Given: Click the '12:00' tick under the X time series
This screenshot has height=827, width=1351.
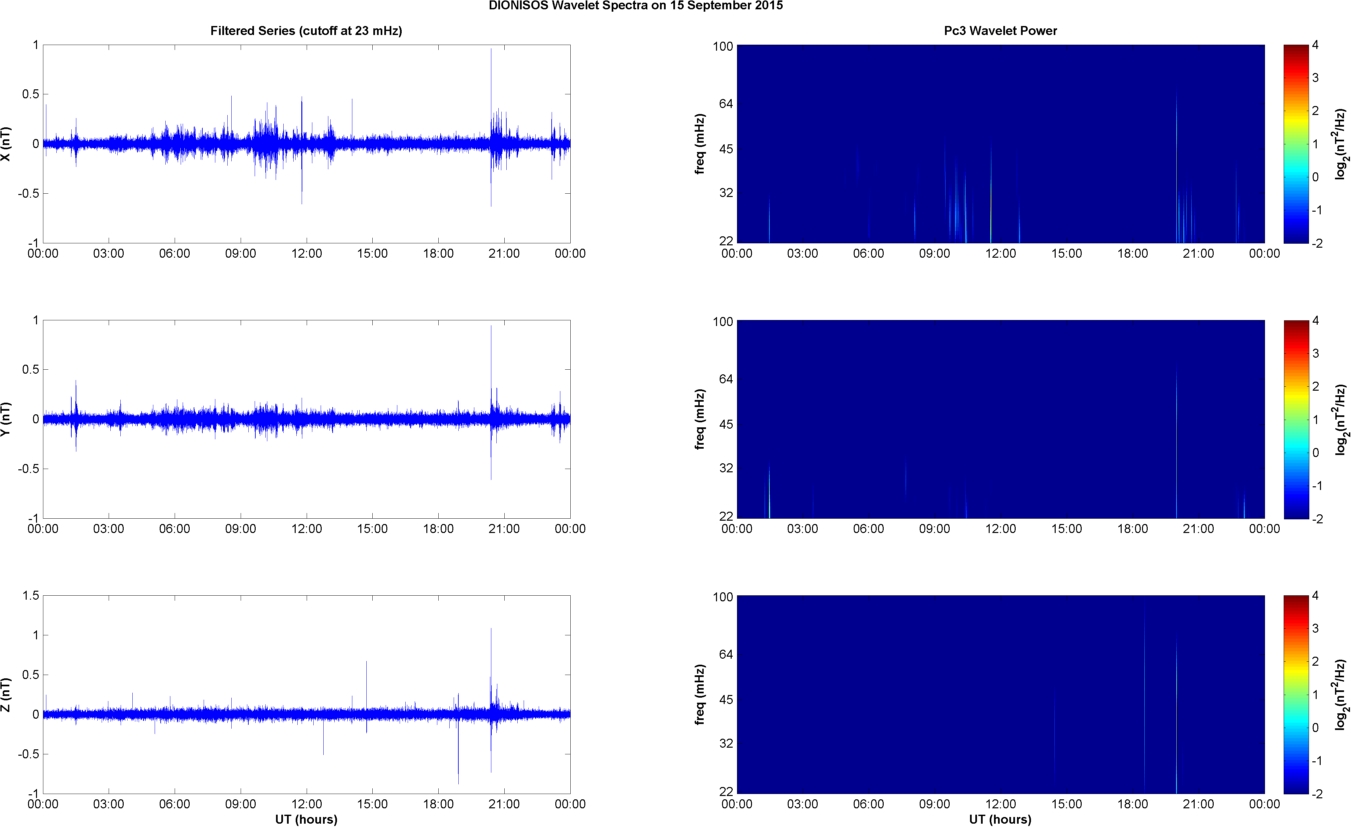Looking at the screenshot, I should (x=306, y=254).
